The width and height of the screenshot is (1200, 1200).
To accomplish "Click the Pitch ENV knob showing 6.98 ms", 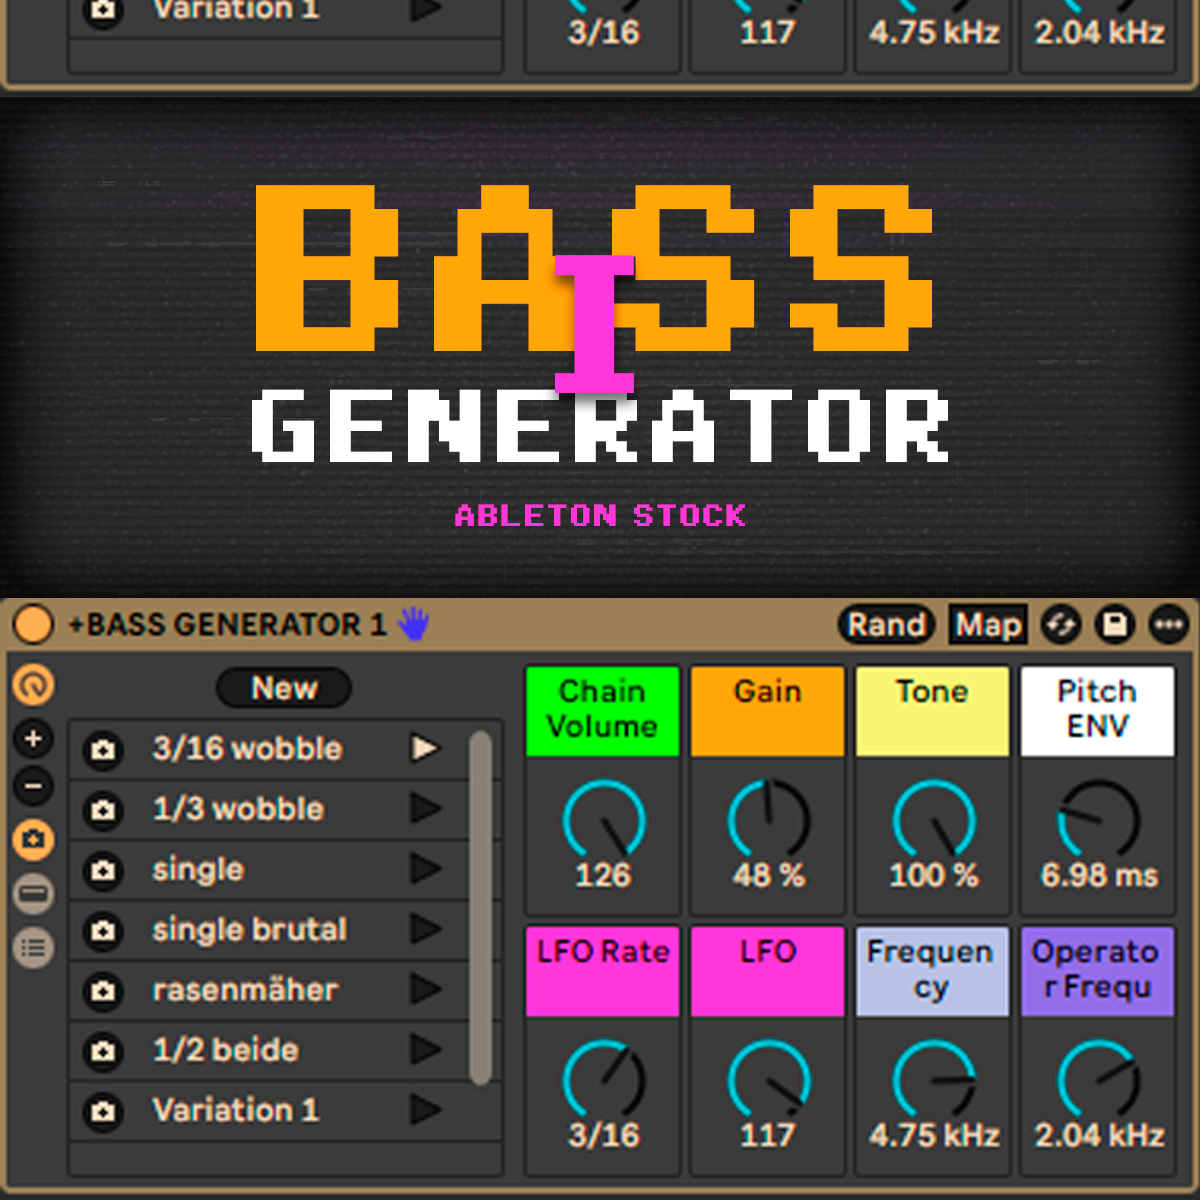I will [1099, 820].
